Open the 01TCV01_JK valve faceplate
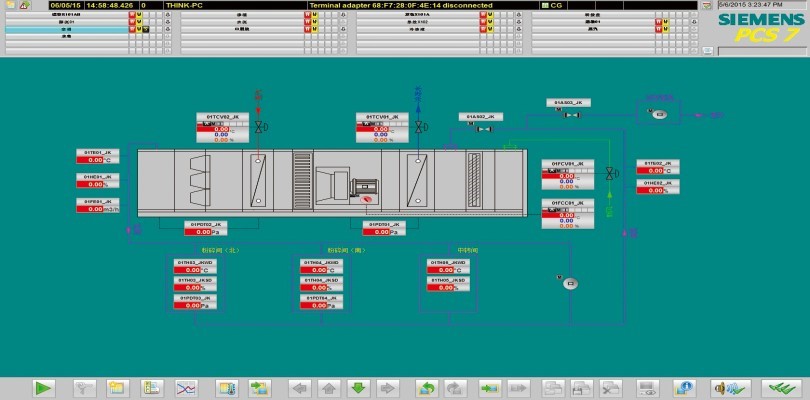The image size is (810, 400). (x=382, y=130)
